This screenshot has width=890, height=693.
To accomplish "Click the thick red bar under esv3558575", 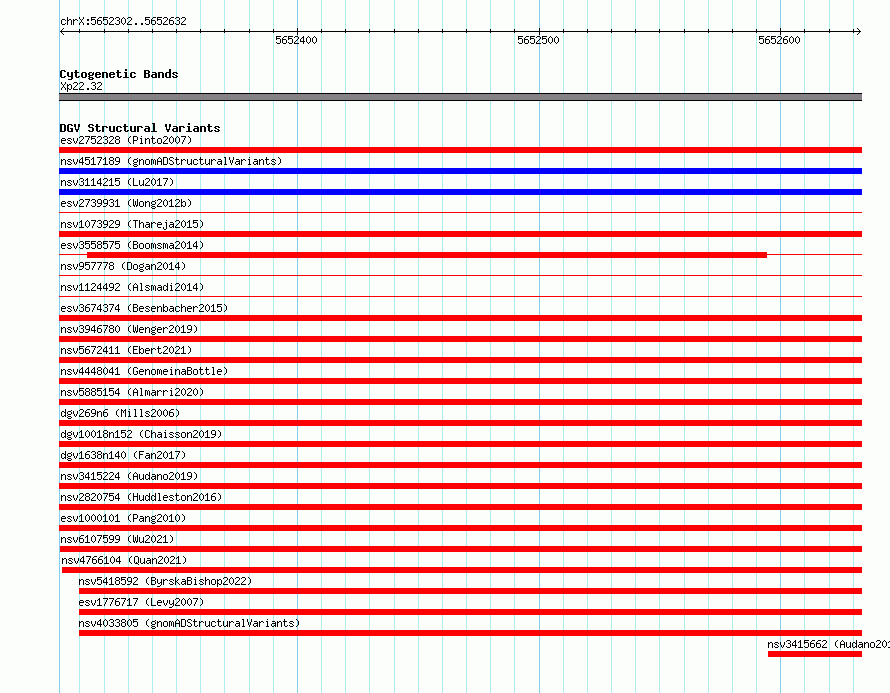I will 427,255.
